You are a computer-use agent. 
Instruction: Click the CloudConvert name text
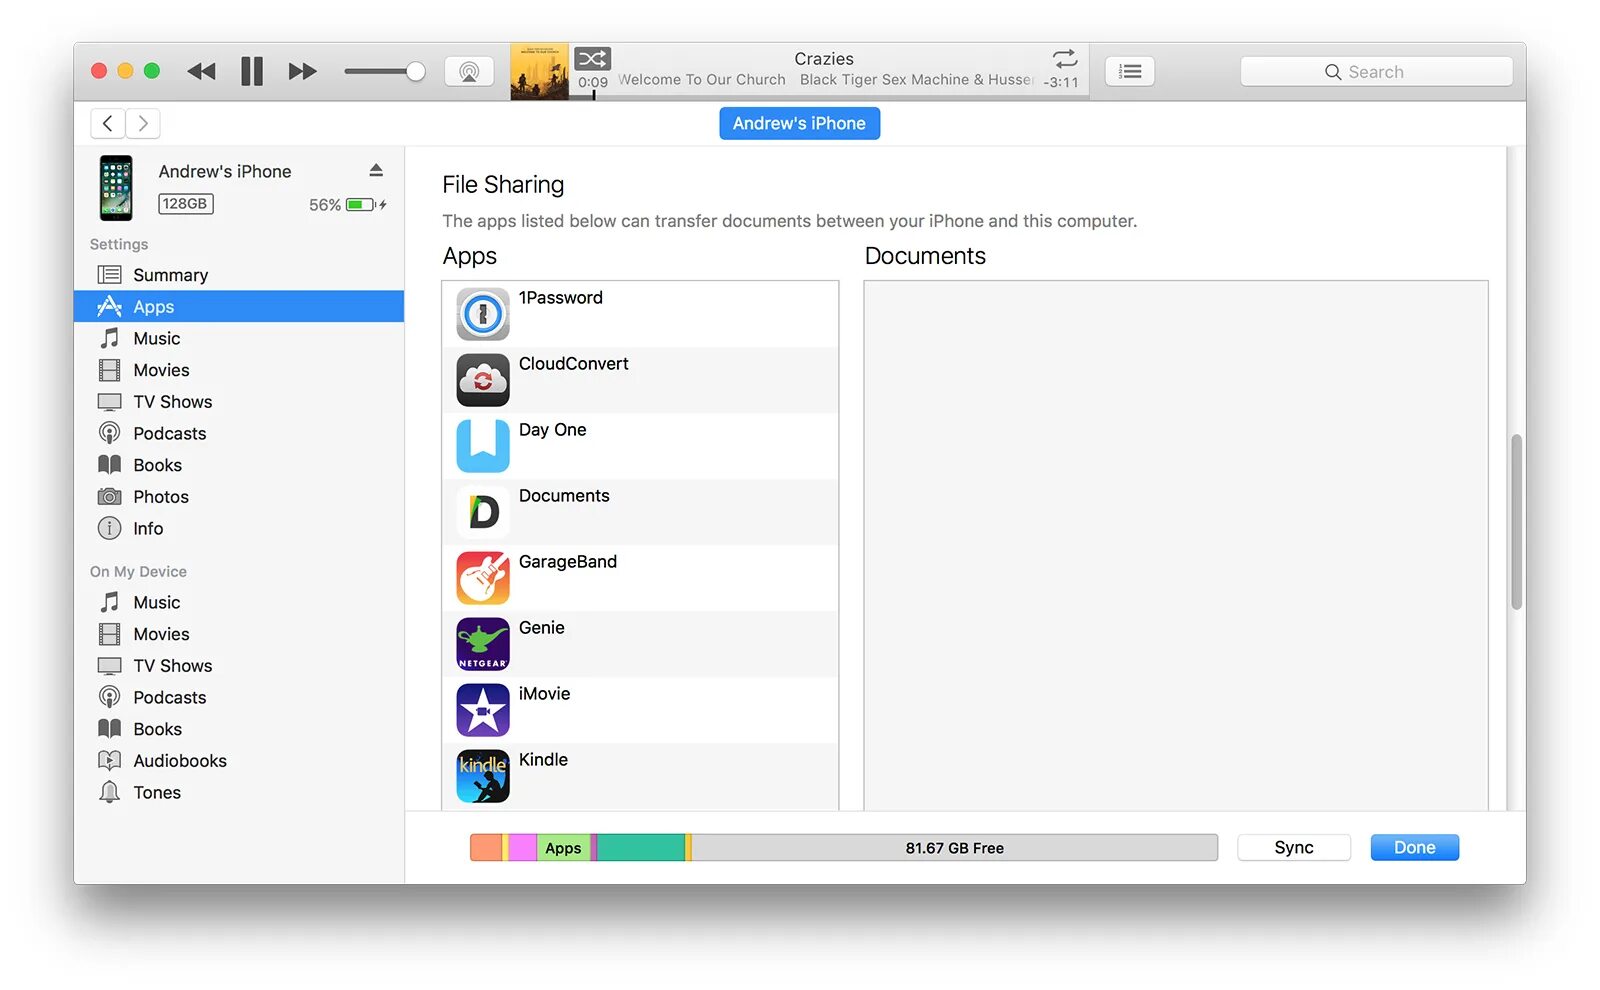[x=573, y=364]
